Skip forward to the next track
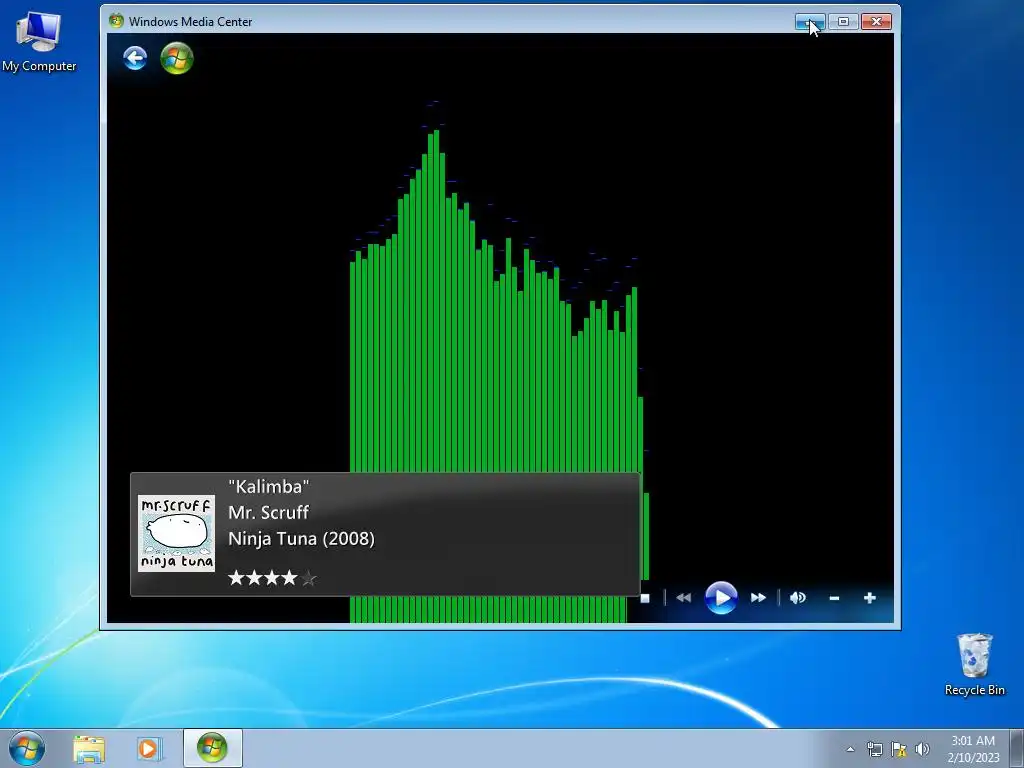 pyautogui.click(x=758, y=598)
